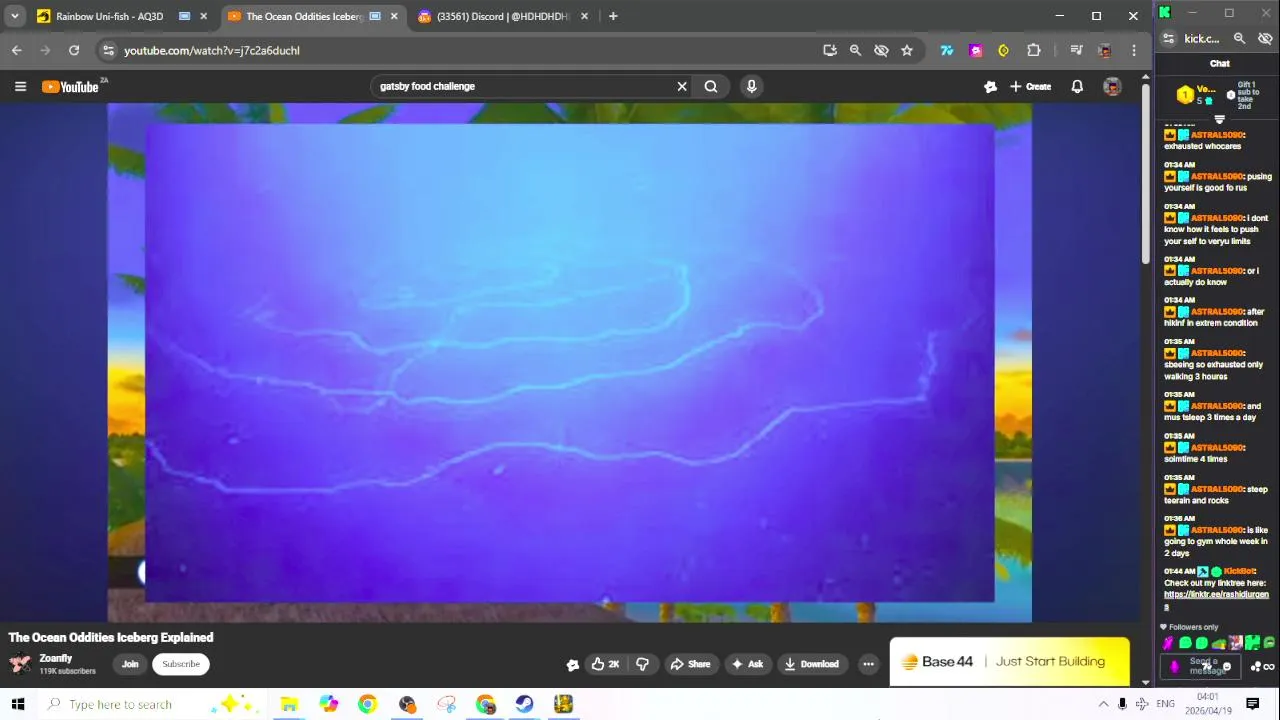Subscribe to the Zoanfly channel
Screen dimensions: 1280x720
[181, 664]
